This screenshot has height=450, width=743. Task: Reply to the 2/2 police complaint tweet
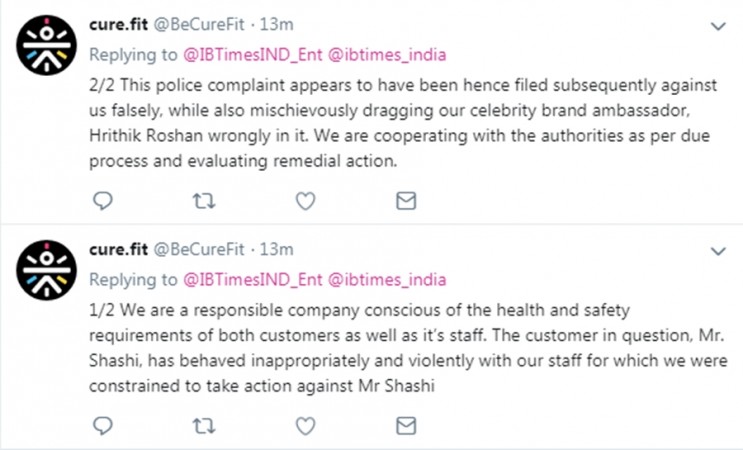click(102, 201)
